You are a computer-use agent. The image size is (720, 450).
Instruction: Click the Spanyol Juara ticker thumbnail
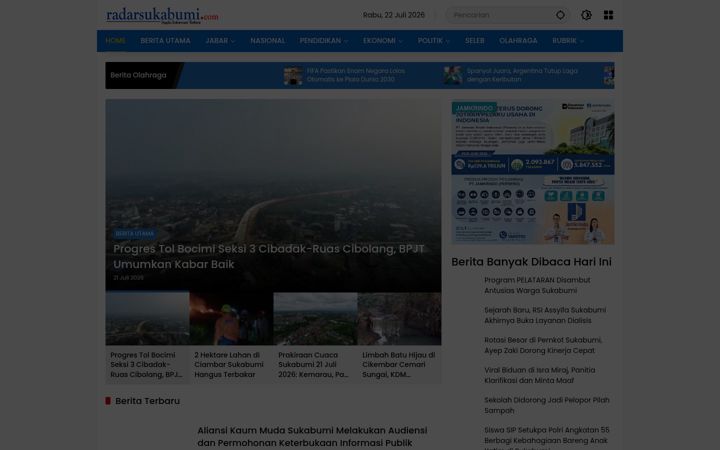pos(453,75)
